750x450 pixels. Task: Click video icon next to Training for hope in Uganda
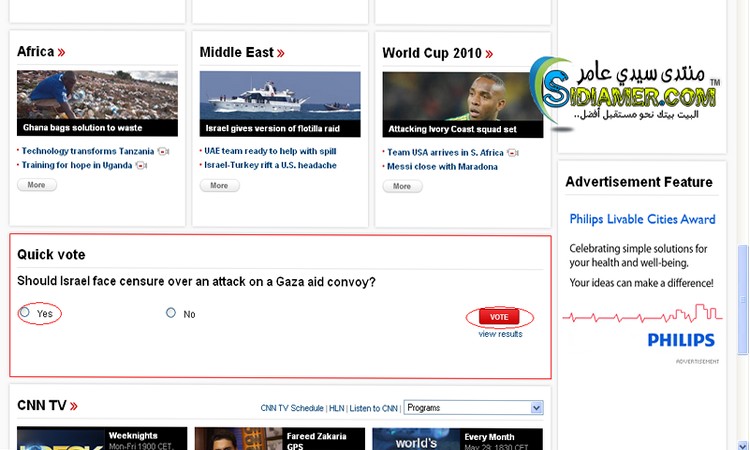point(141,166)
